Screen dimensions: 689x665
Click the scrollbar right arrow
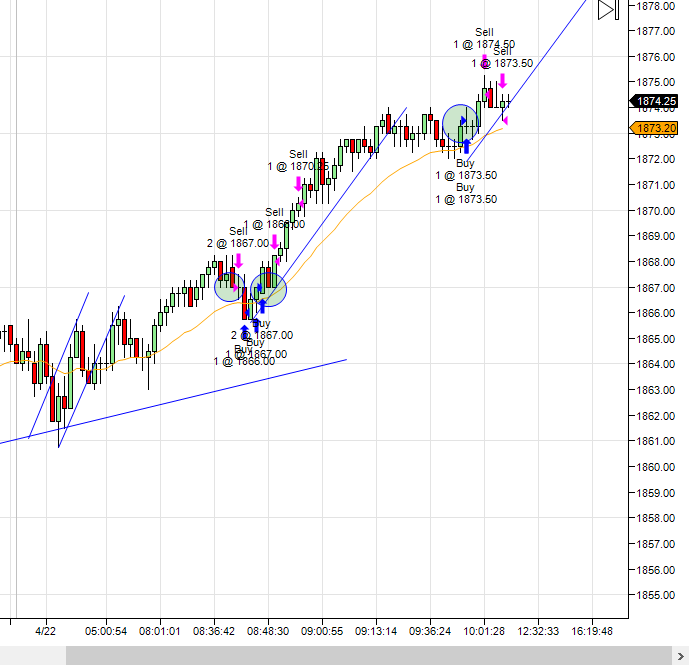coord(681,656)
